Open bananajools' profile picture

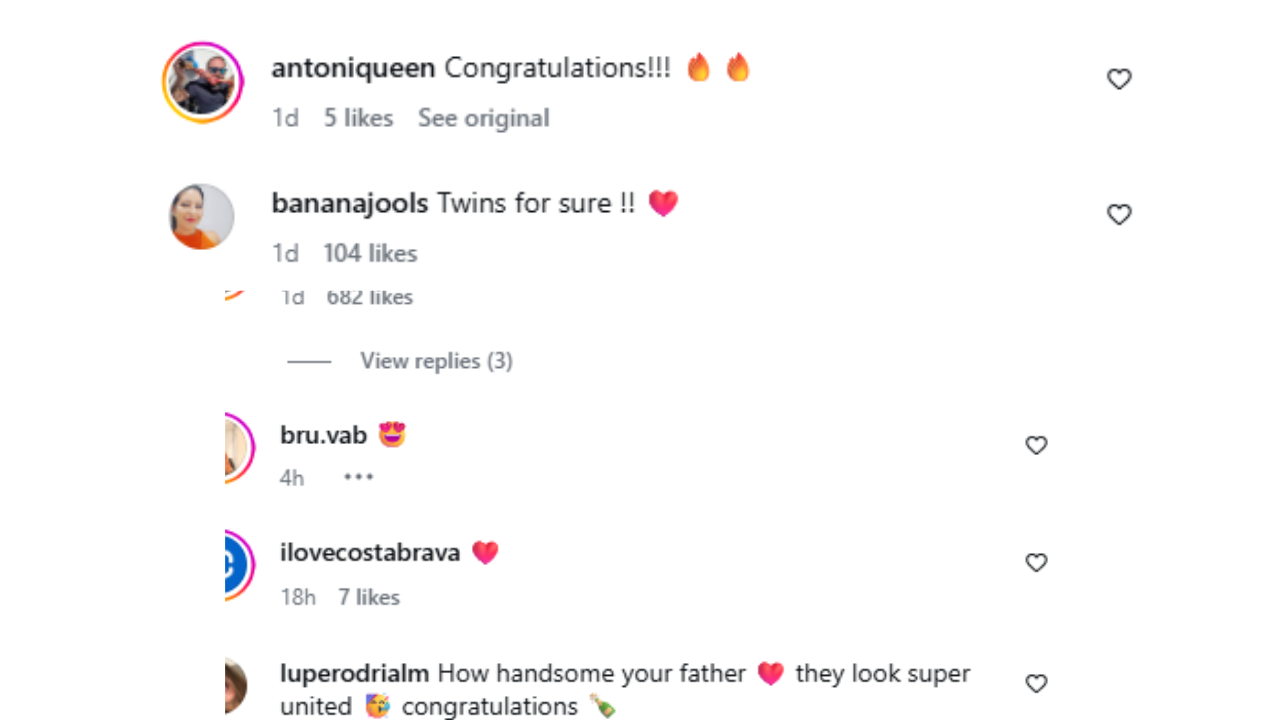click(x=202, y=216)
